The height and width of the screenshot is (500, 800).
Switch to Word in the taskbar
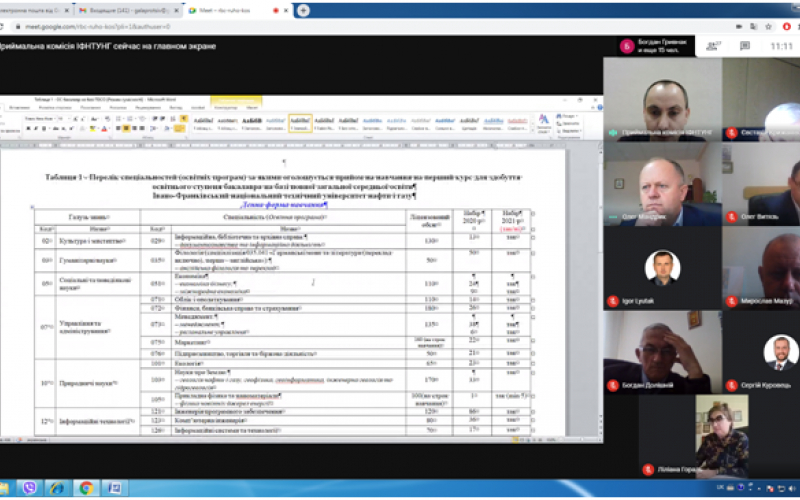(x=114, y=488)
